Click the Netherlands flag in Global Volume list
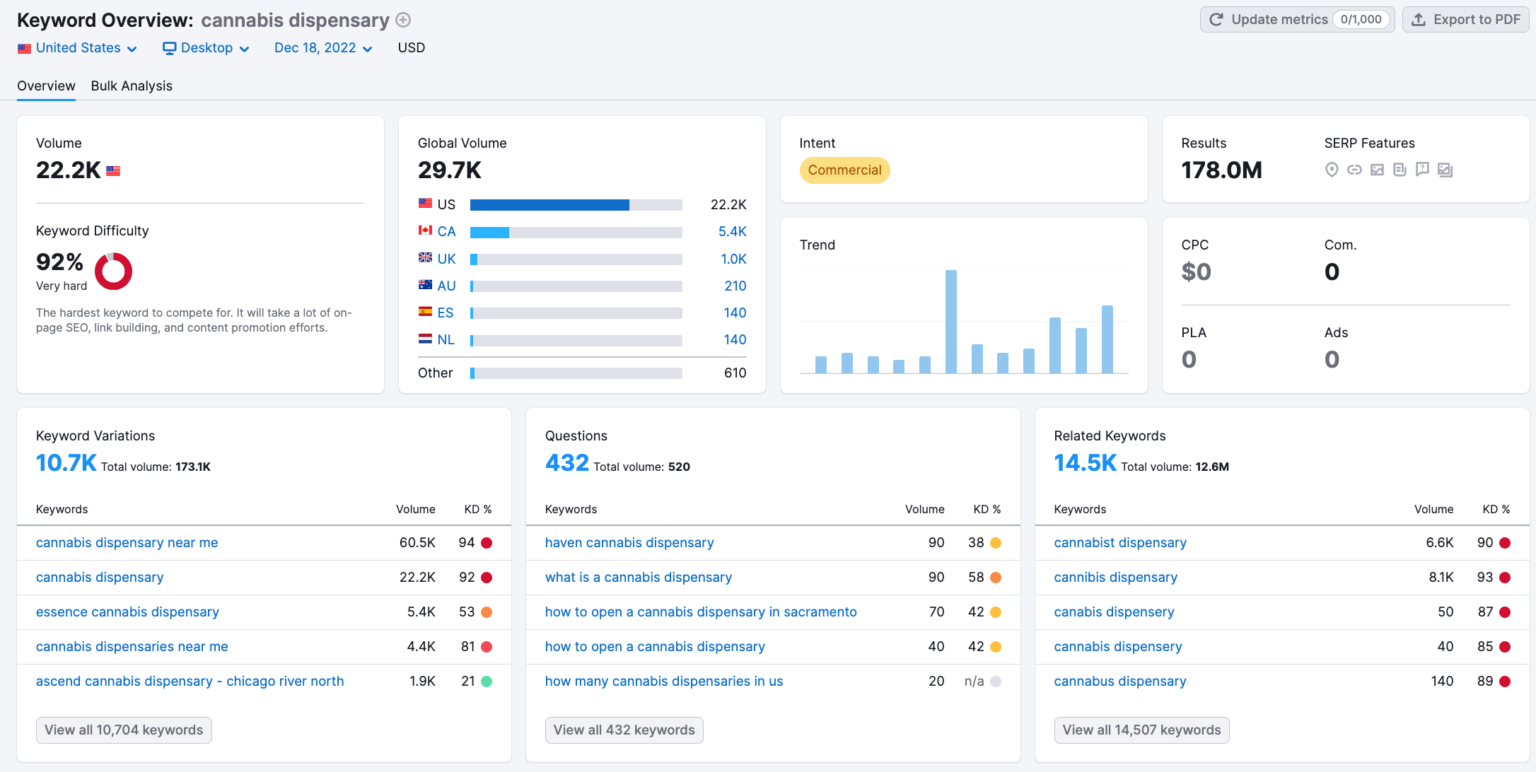The width and height of the screenshot is (1536, 772). pyautogui.click(x=425, y=339)
